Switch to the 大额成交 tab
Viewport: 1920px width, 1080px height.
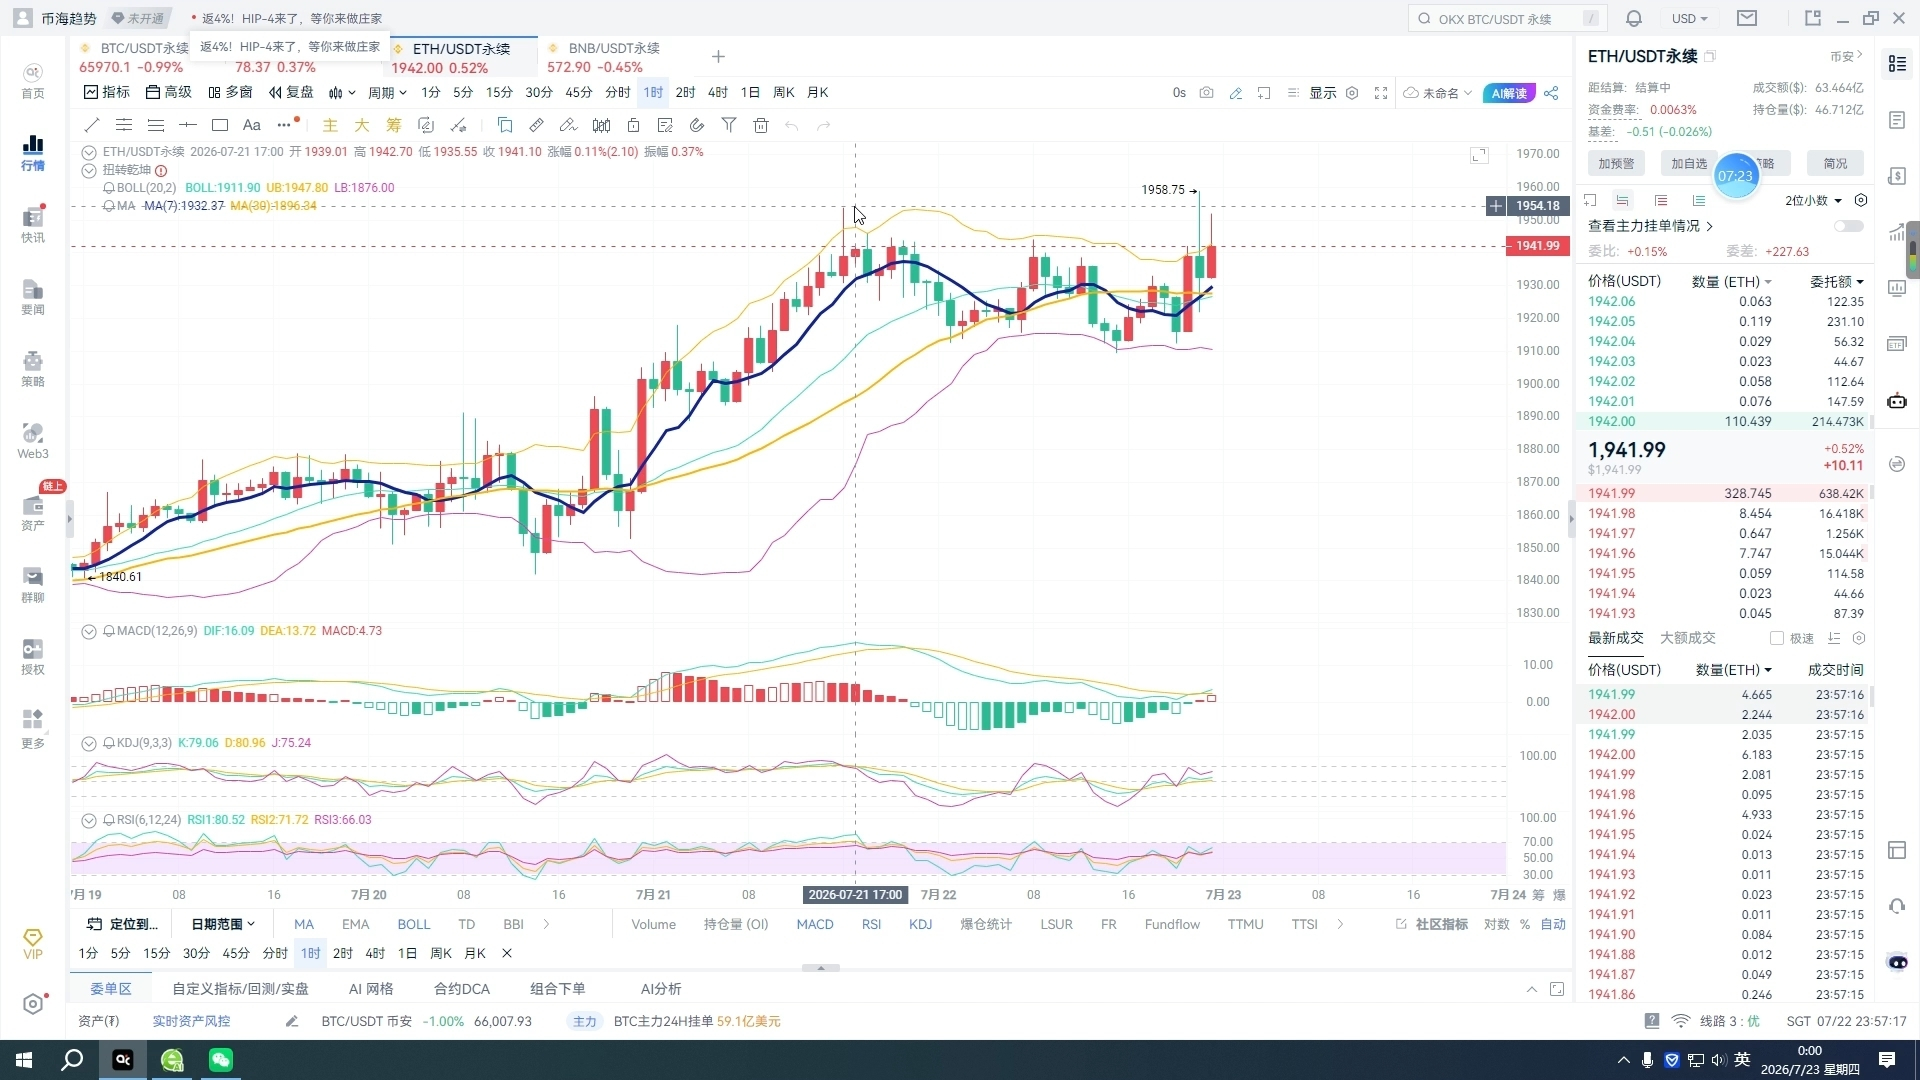[x=1688, y=638]
